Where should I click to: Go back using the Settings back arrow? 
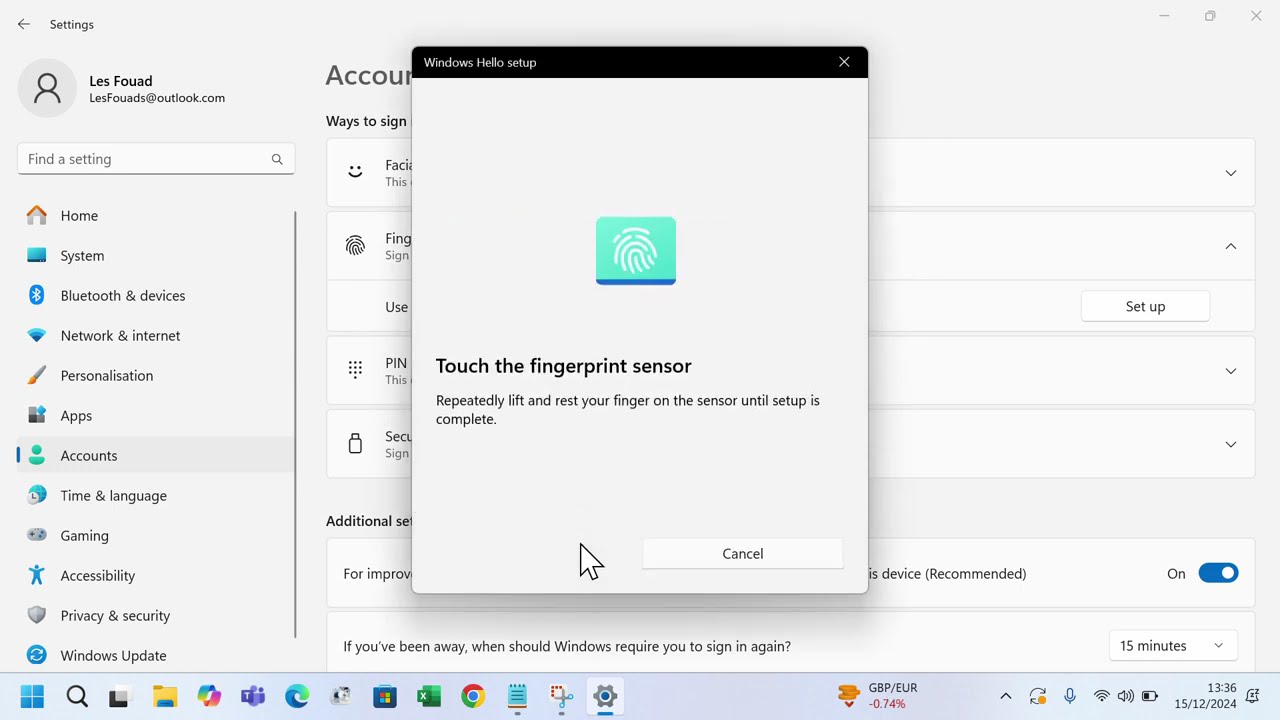[x=24, y=24]
